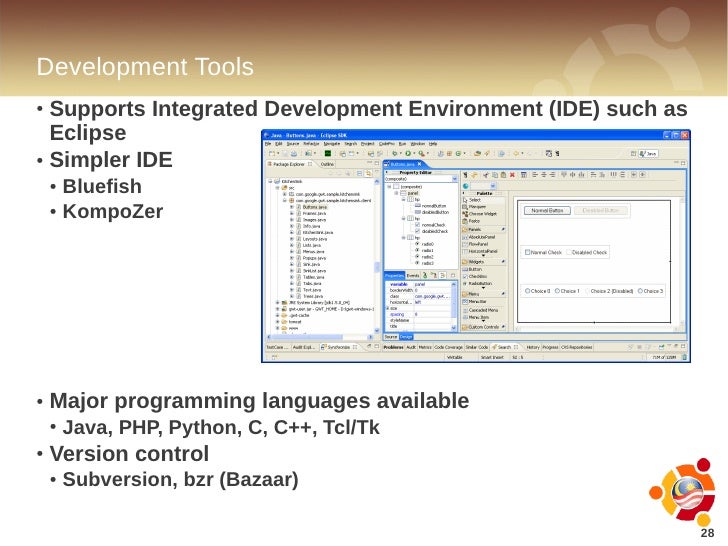Click the Paste clipboard icon in designer toolbar

[x=503, y=175]
